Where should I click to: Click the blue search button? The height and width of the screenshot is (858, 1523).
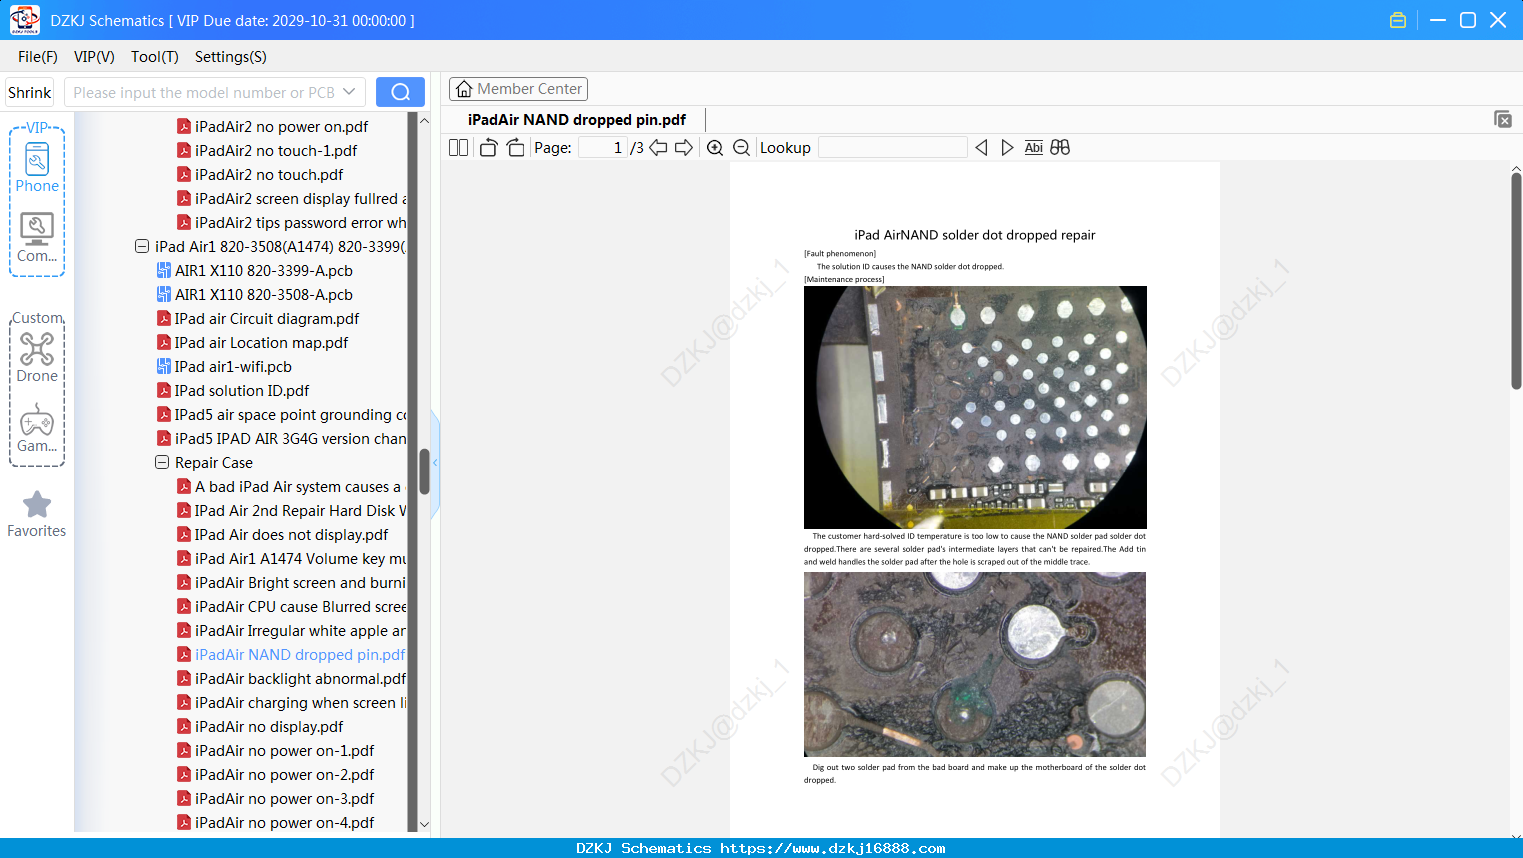pos(400,92)
